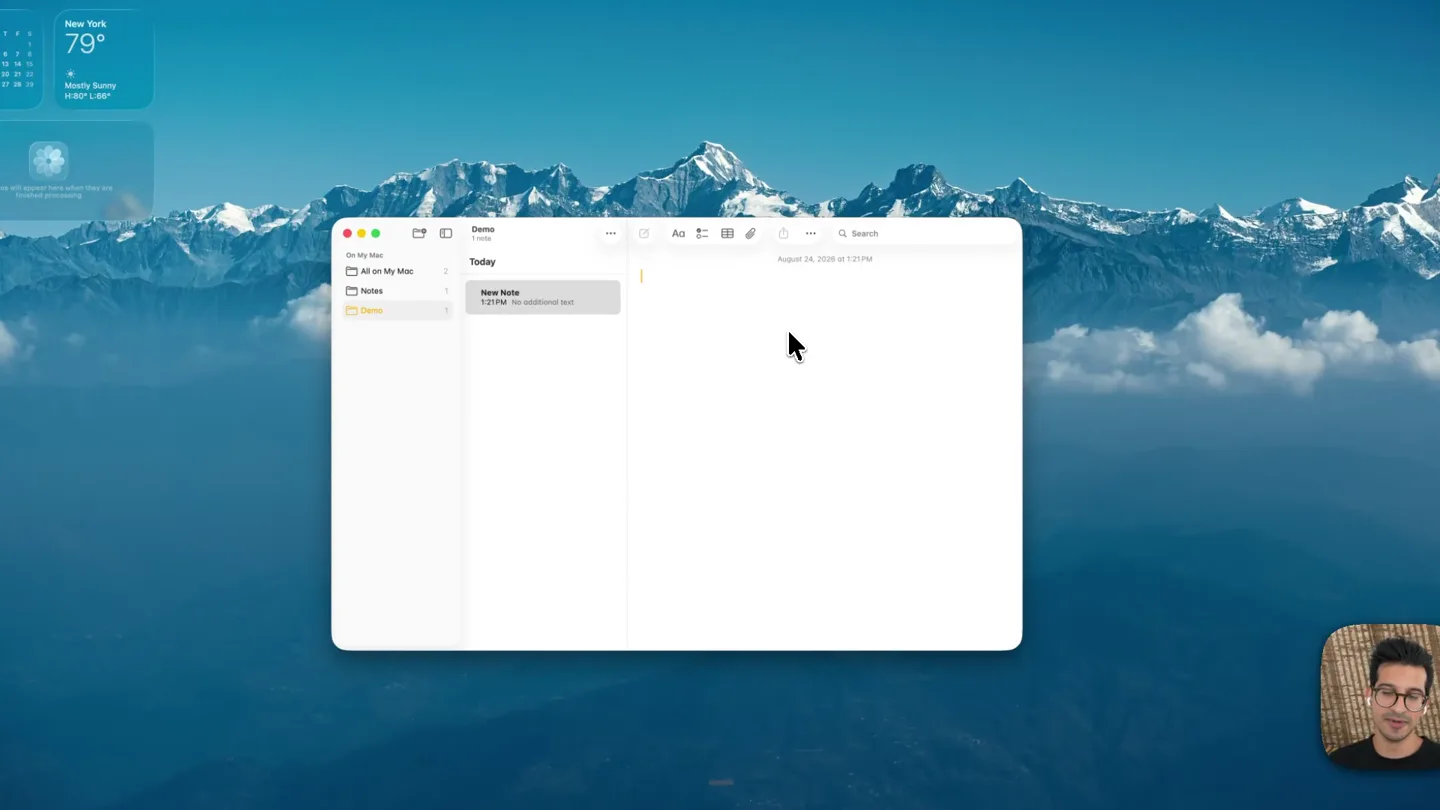
Task: Open the Notes folder
Action: (x=397, y=291)
